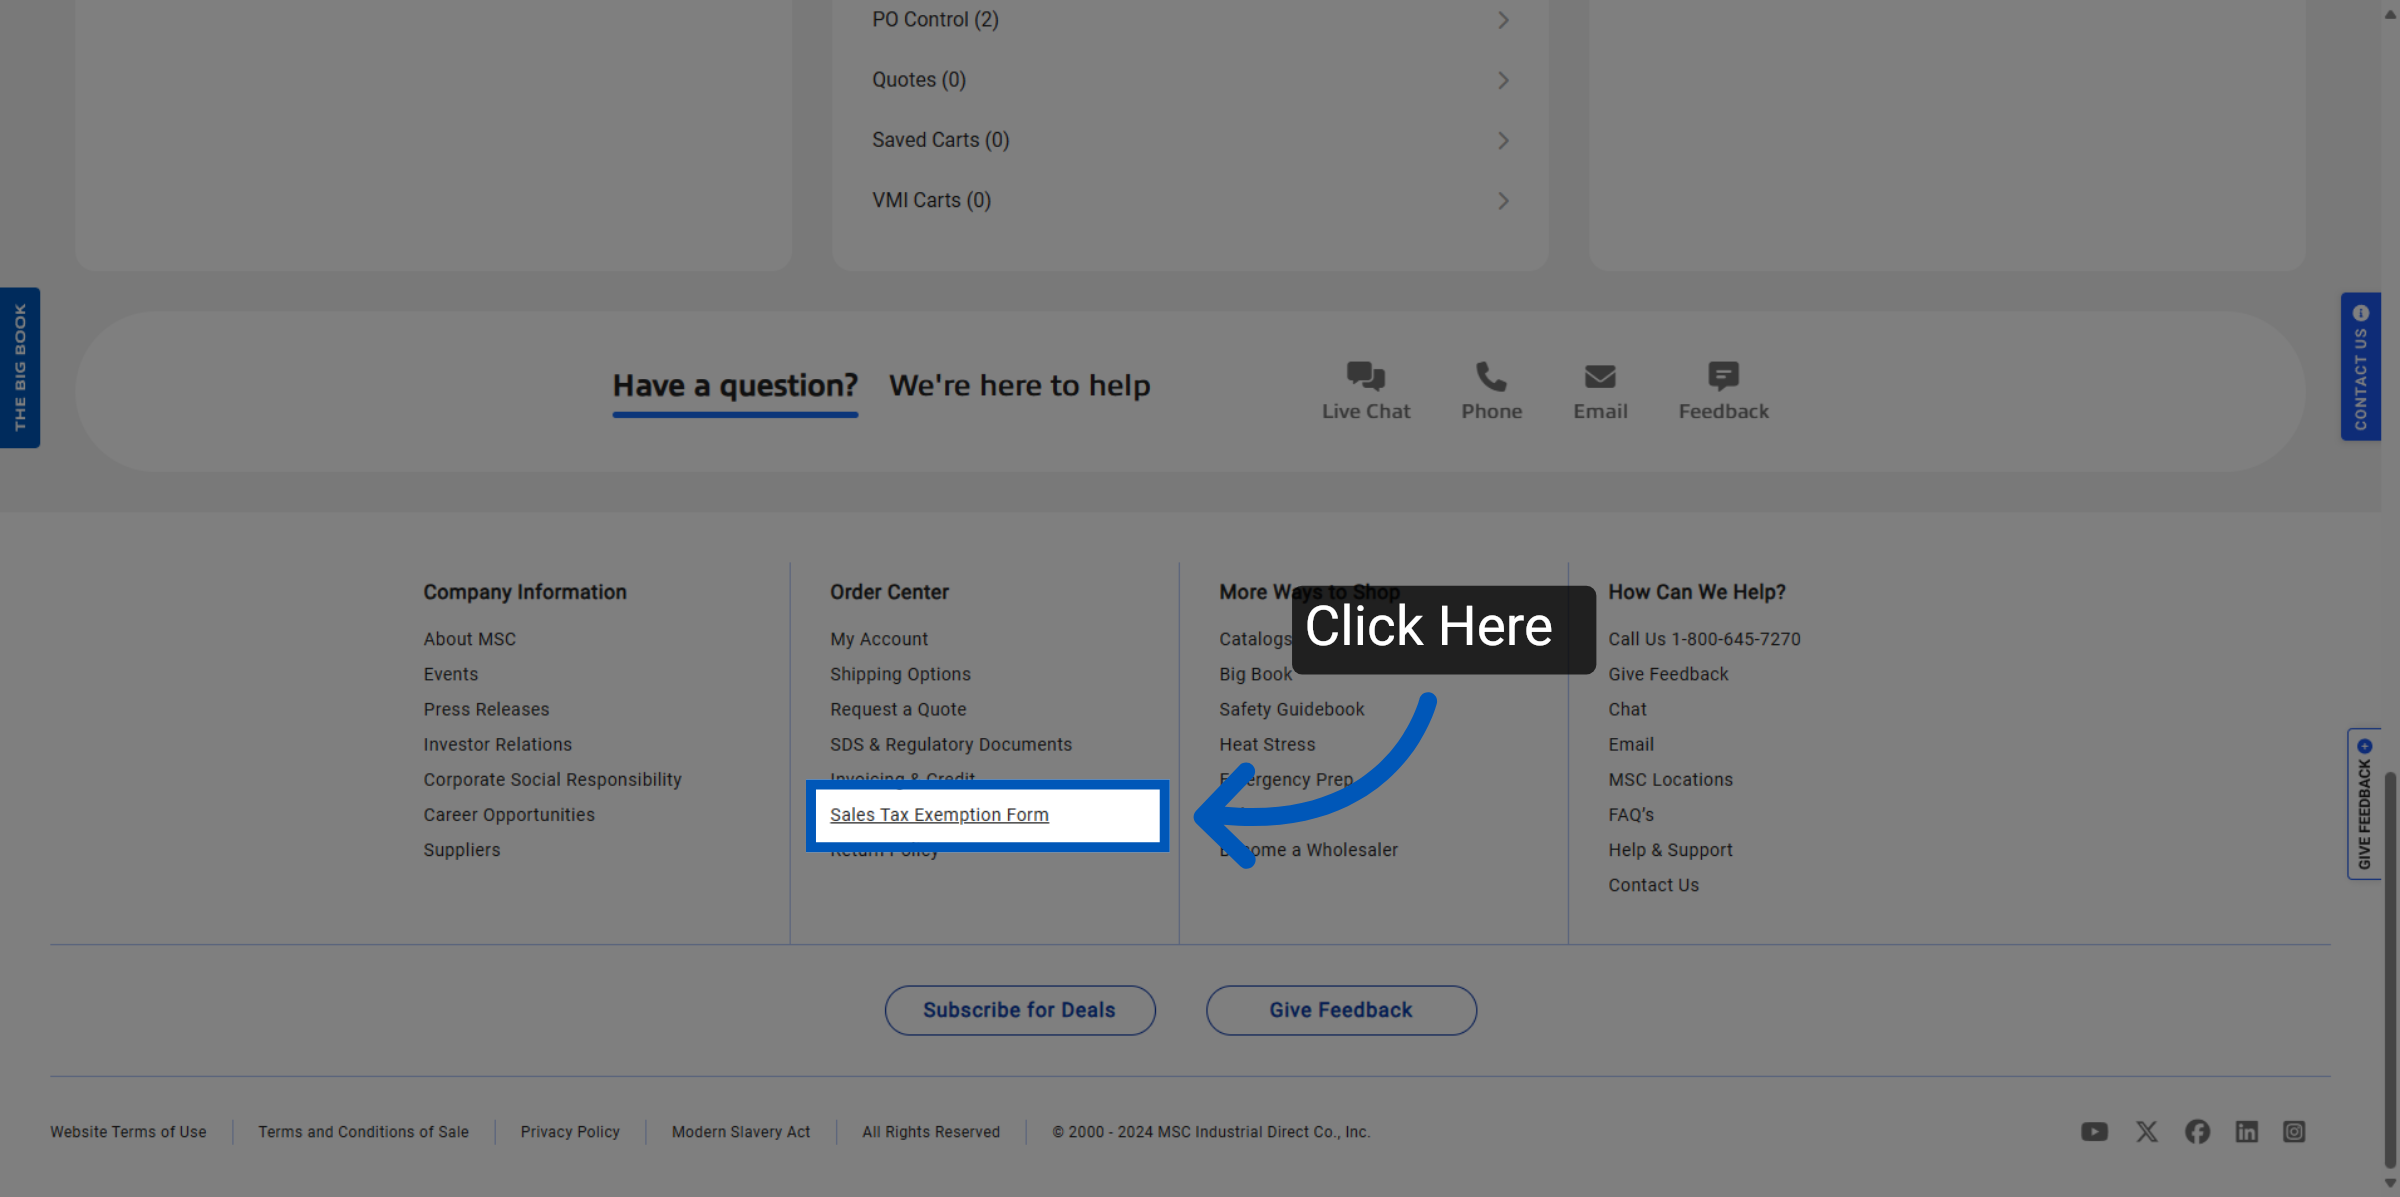Open the Events link
Viewport: 2400px width, 1197px height.
450,673
